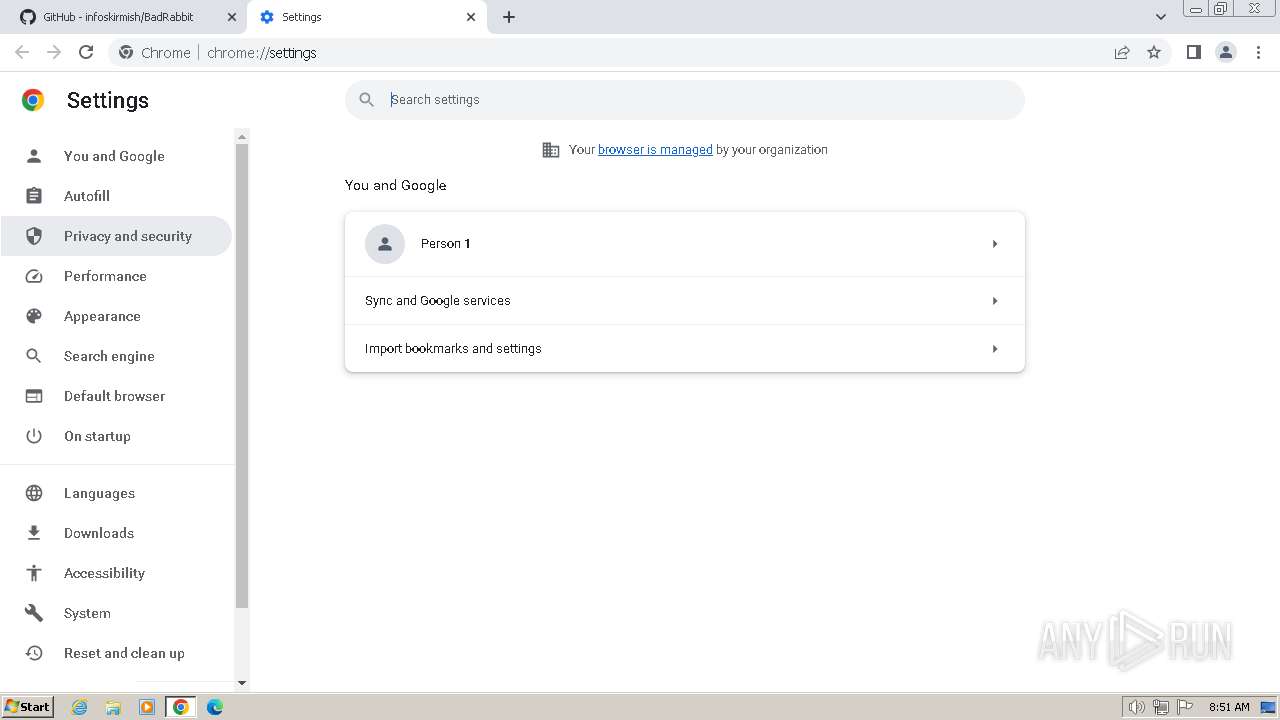
Task: Click the Privacy and security shield icon
Action: pyautogui.click(x=34, y=236)
